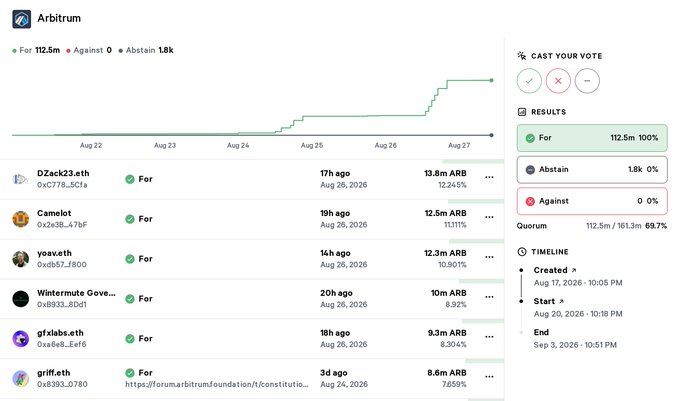Click the Arbitrum logo icon
Image resolution: width=680 pixels, height=401 pixels.
22,19
